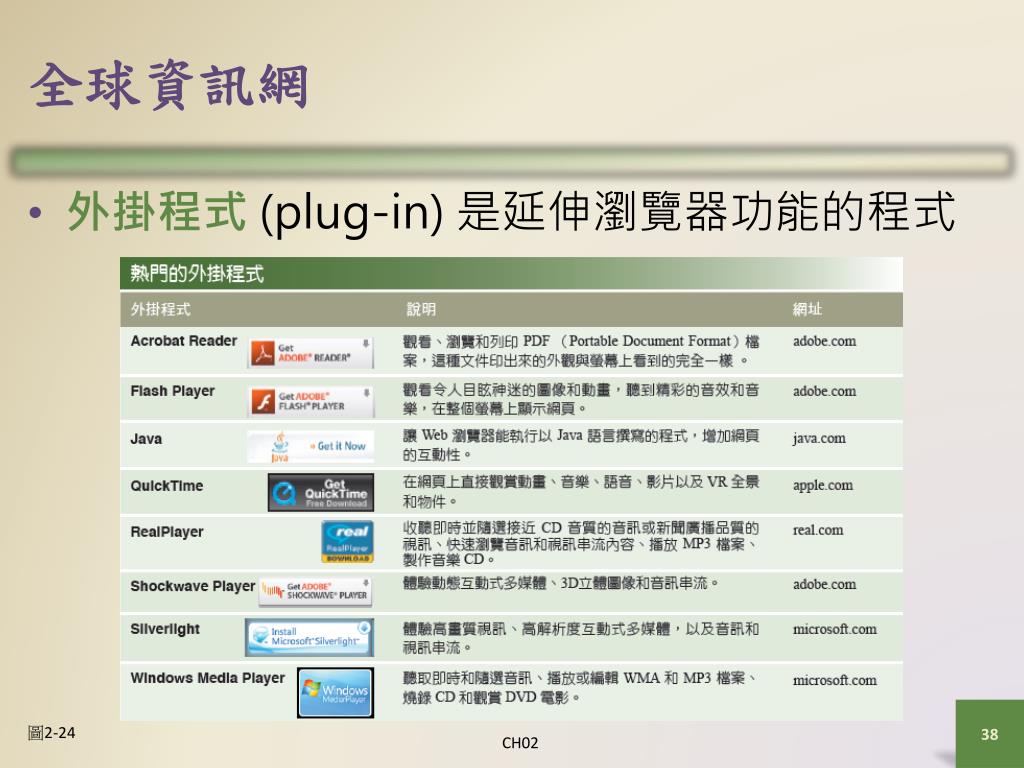Select the Windows Media Player plug-in name
Image resolution: width=1024 pixels, height=768 pixels.
click(x=208, y=678)
